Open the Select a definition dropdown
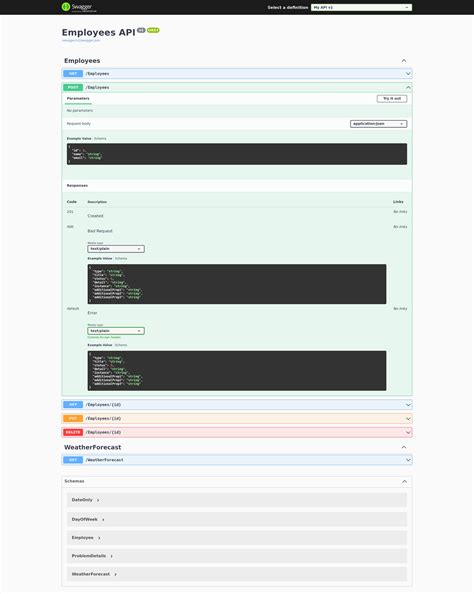The image size is (474, 594). [361, 7]
